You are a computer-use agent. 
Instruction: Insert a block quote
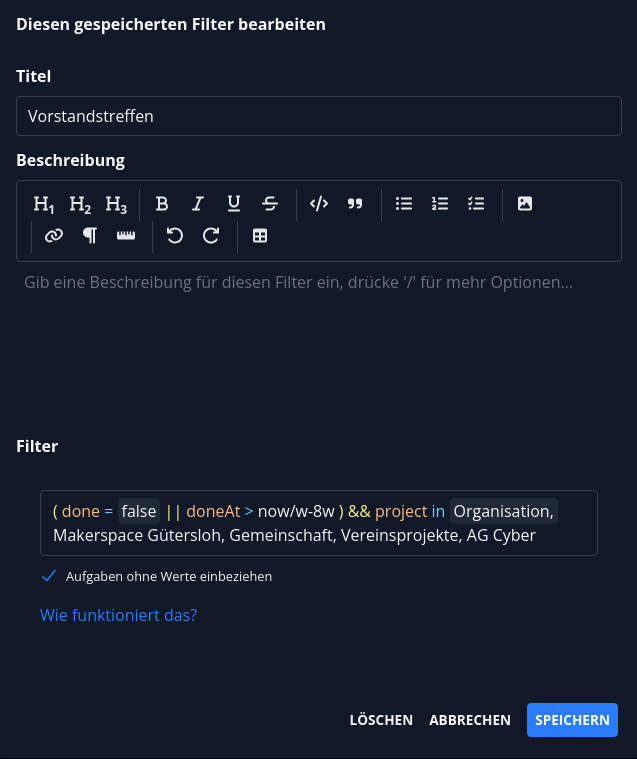[x=355, y=204]
